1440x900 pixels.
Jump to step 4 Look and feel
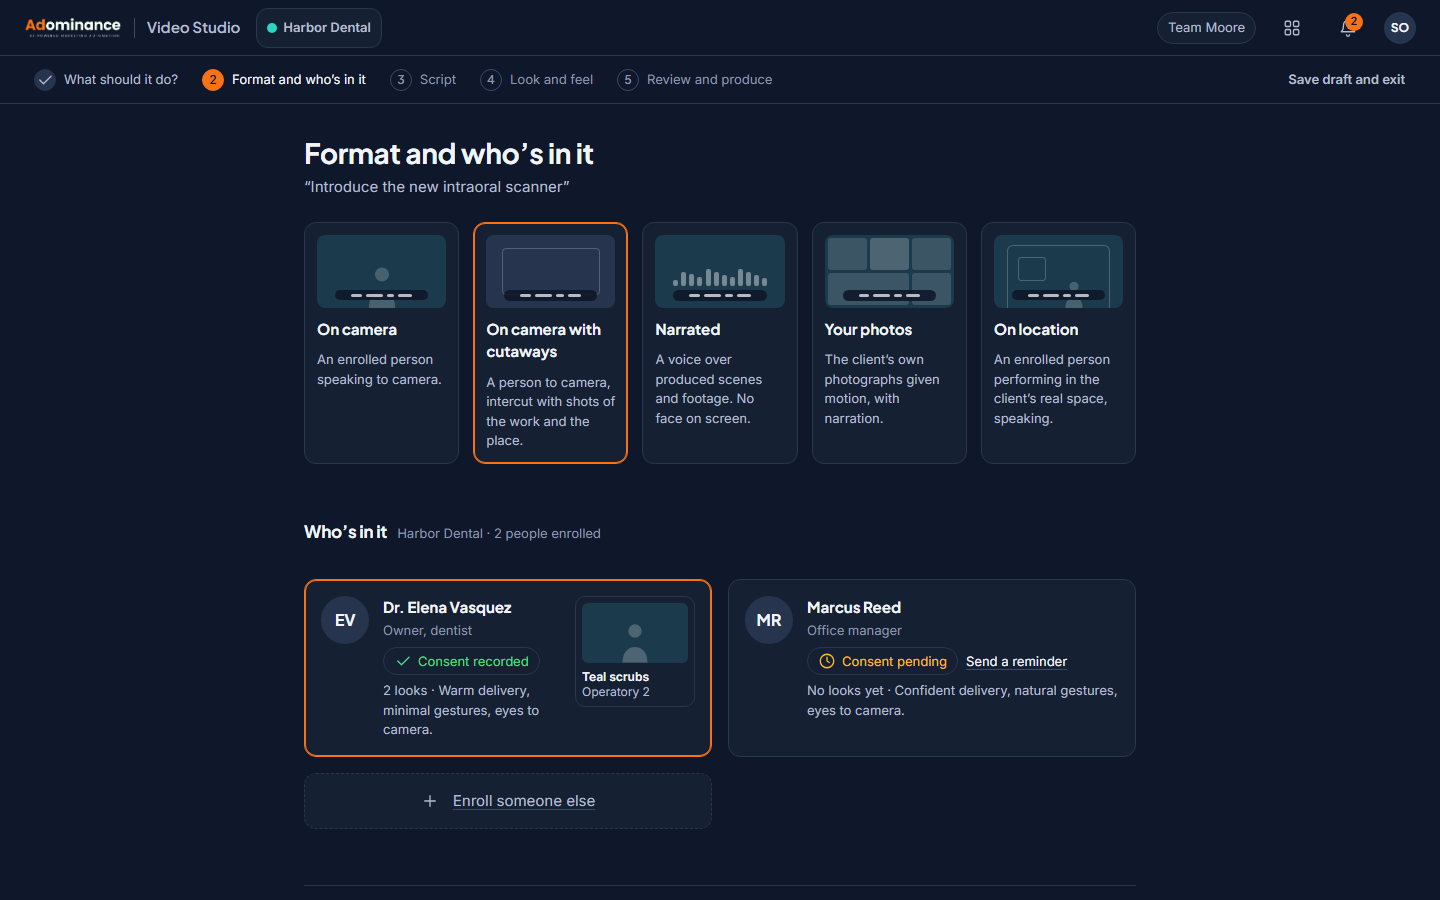coord(537,80)
